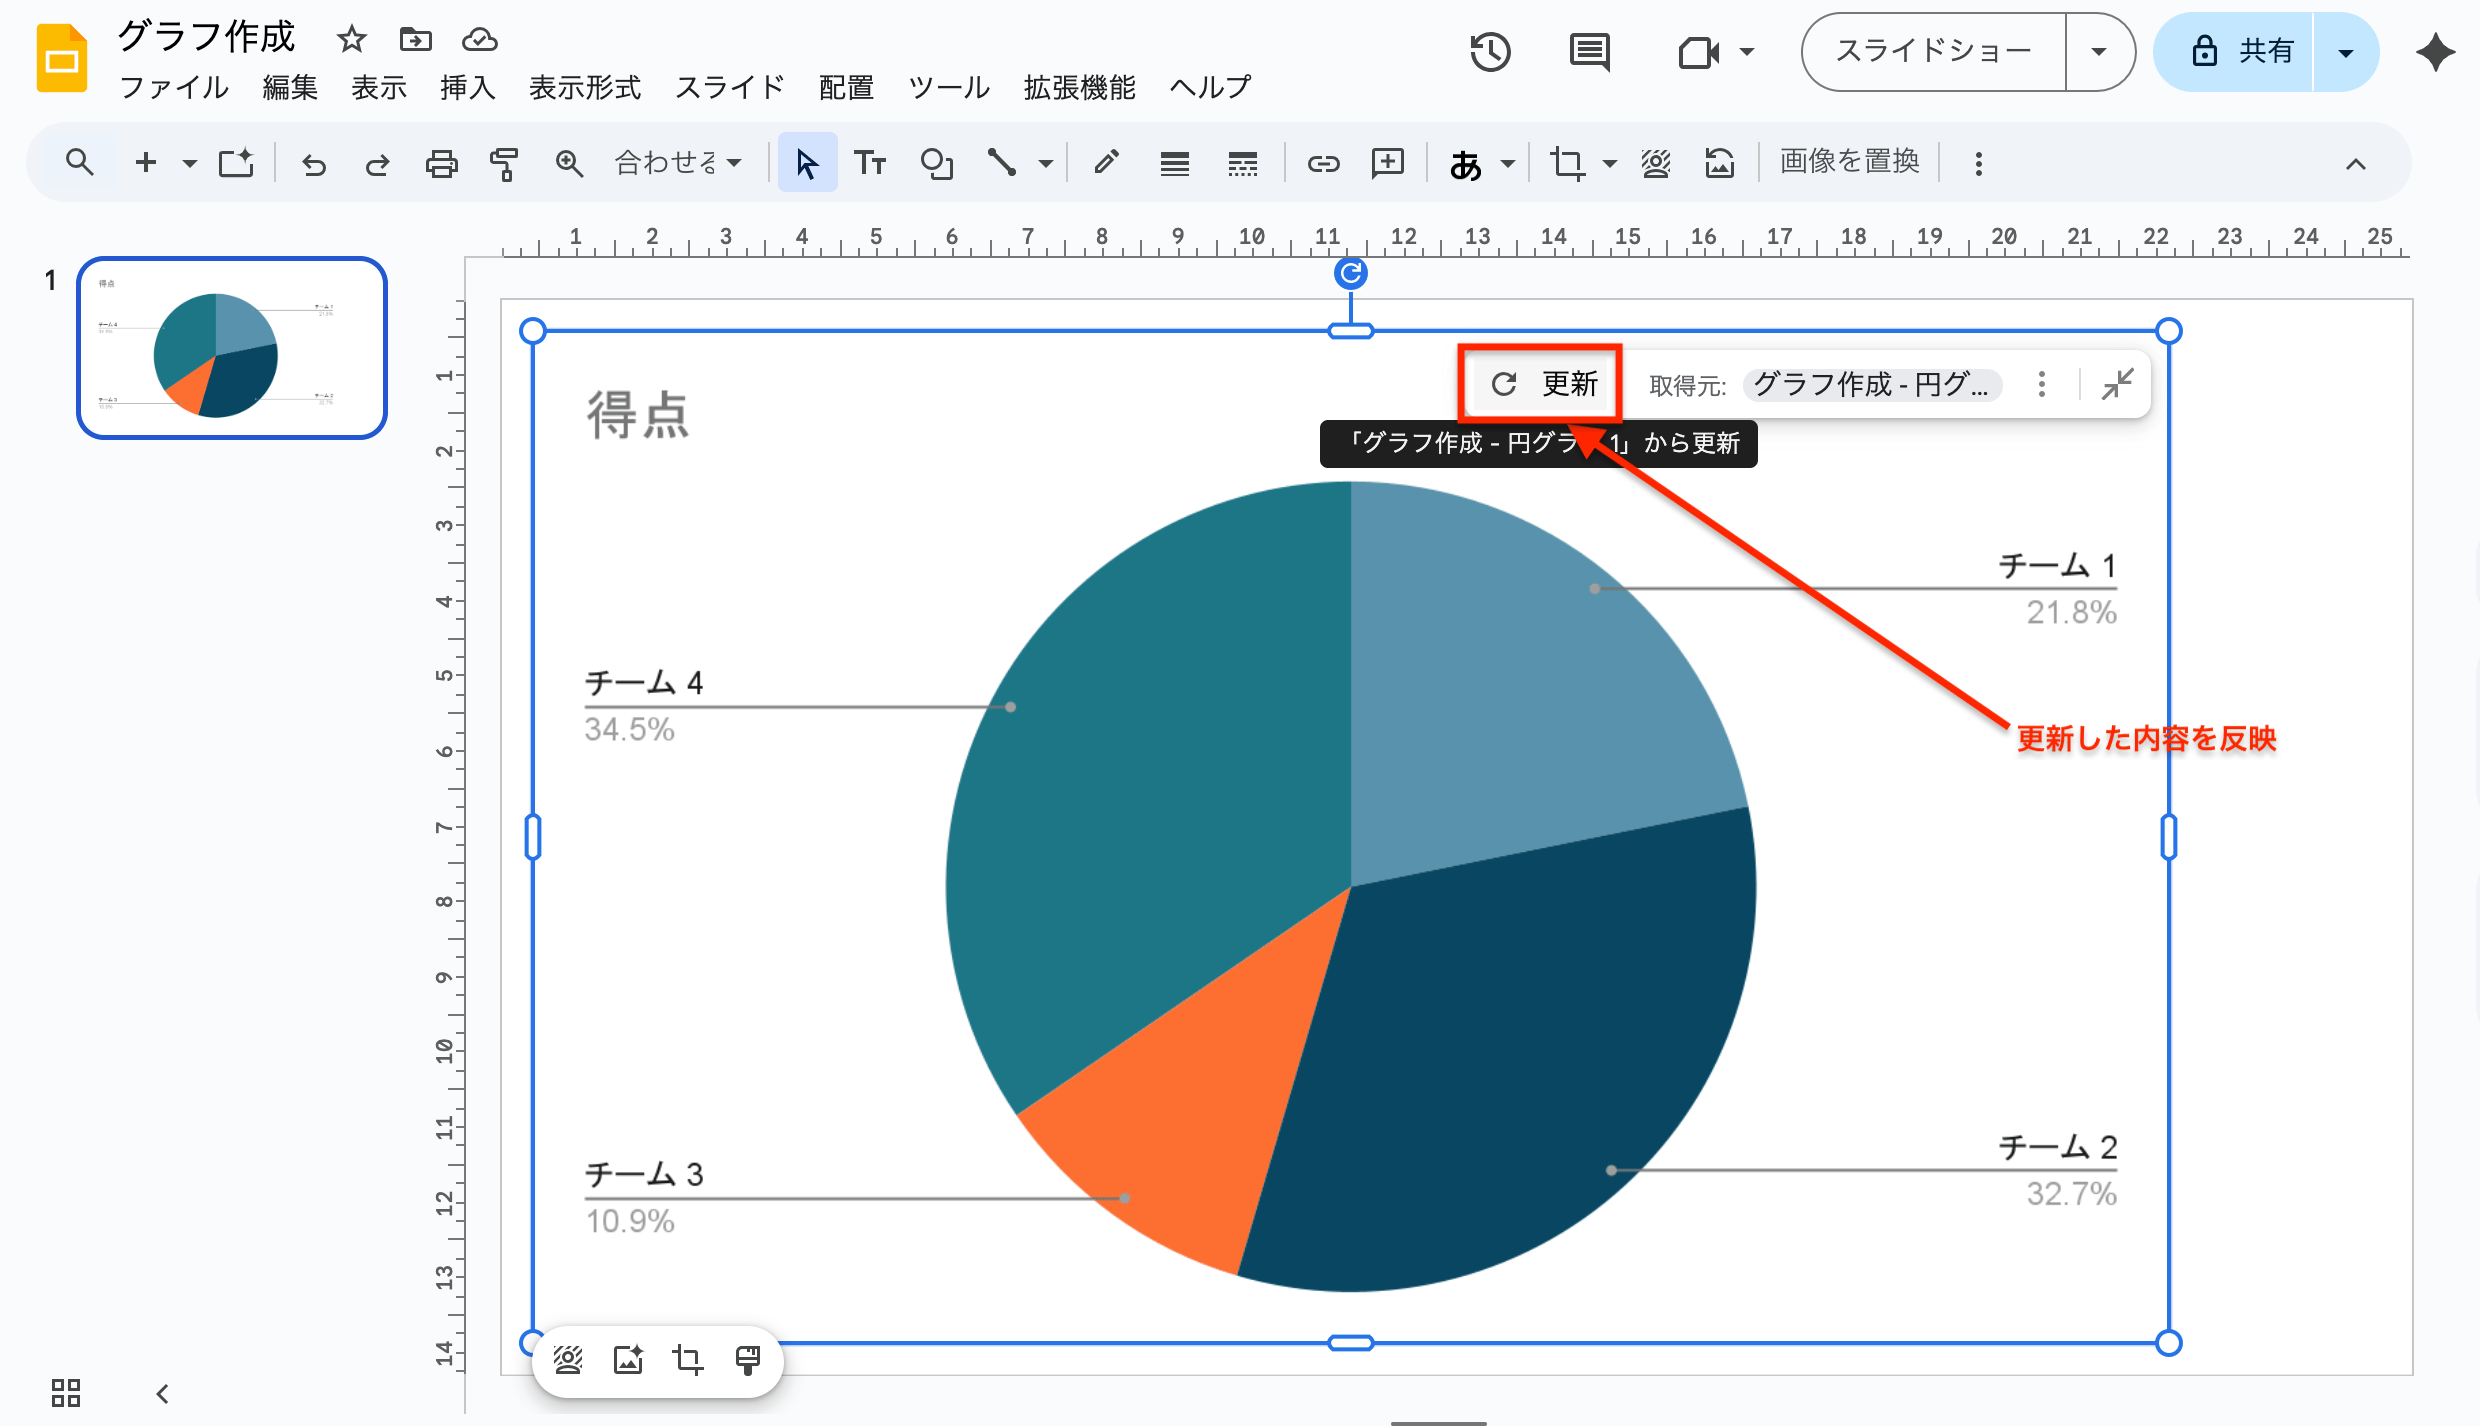Reset the image using the reset image icon
The width and height of the screenshot is (2480, 1426).
coord(1720,162)
